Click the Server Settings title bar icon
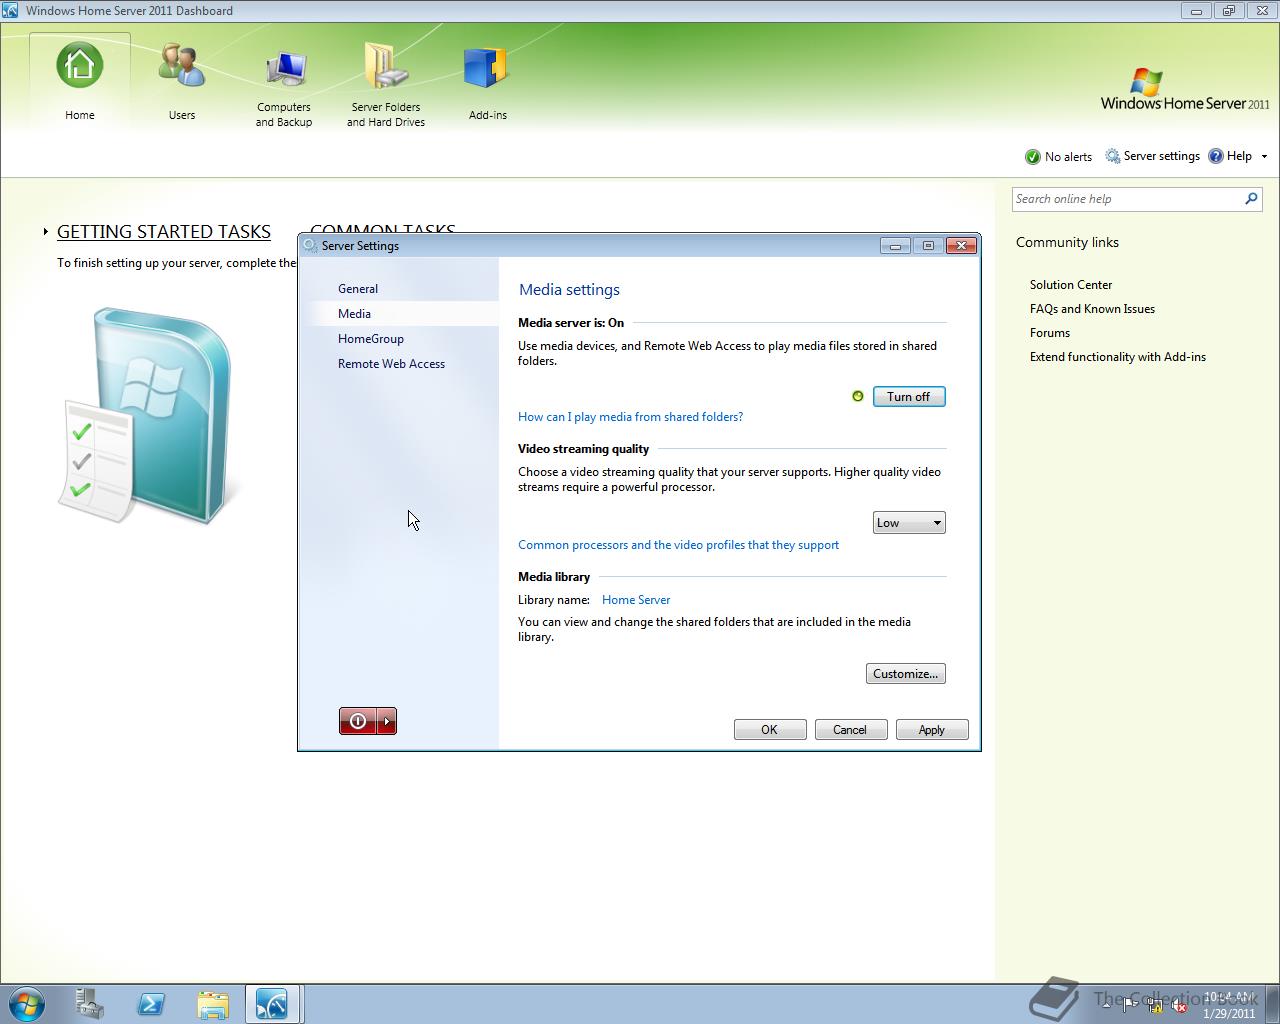This screenshot has width=1280, height=1024. tap(310, 246)
